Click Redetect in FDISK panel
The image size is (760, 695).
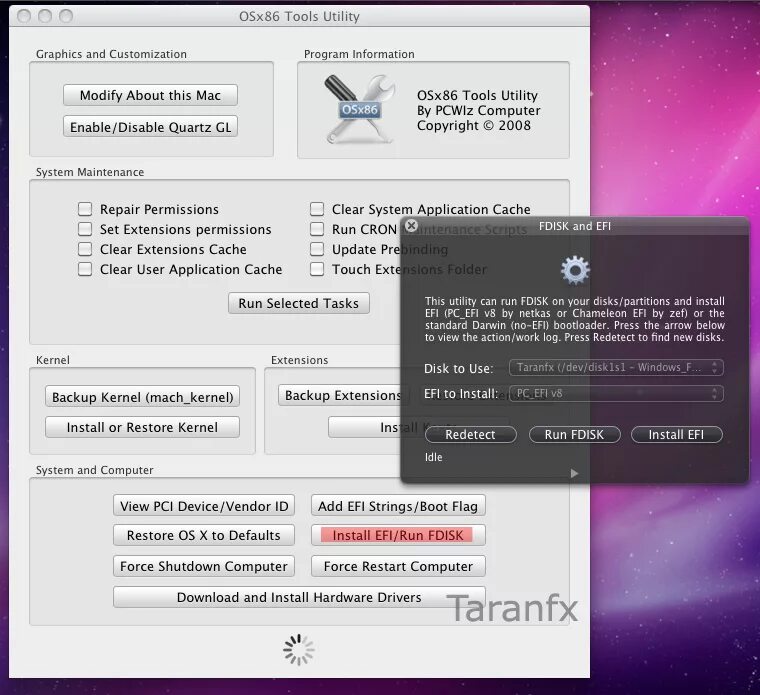coord(470,434)
